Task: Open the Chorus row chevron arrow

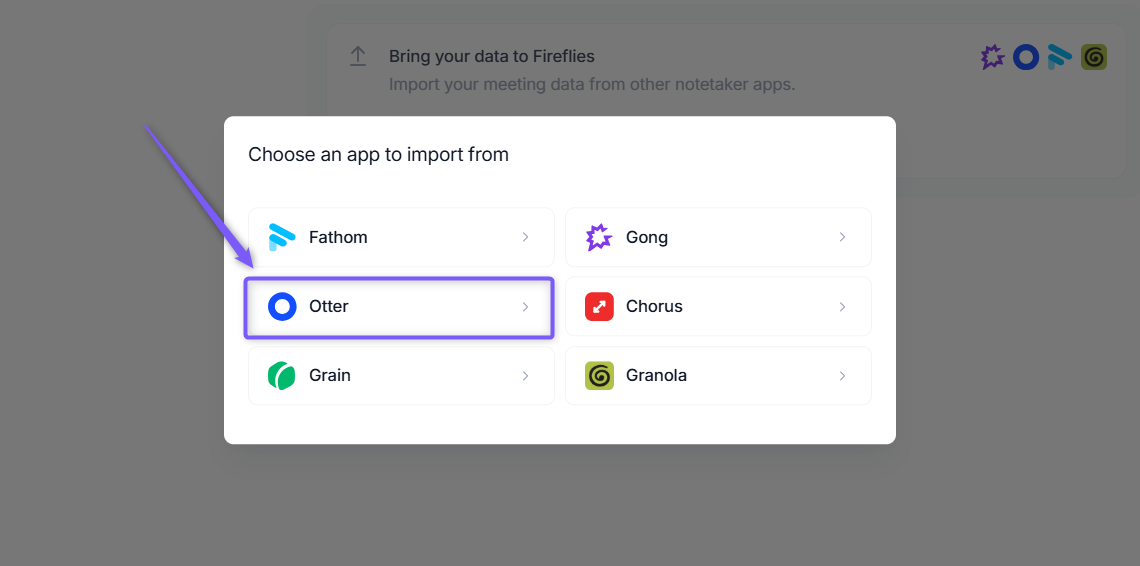Action: tap(842, 306)
